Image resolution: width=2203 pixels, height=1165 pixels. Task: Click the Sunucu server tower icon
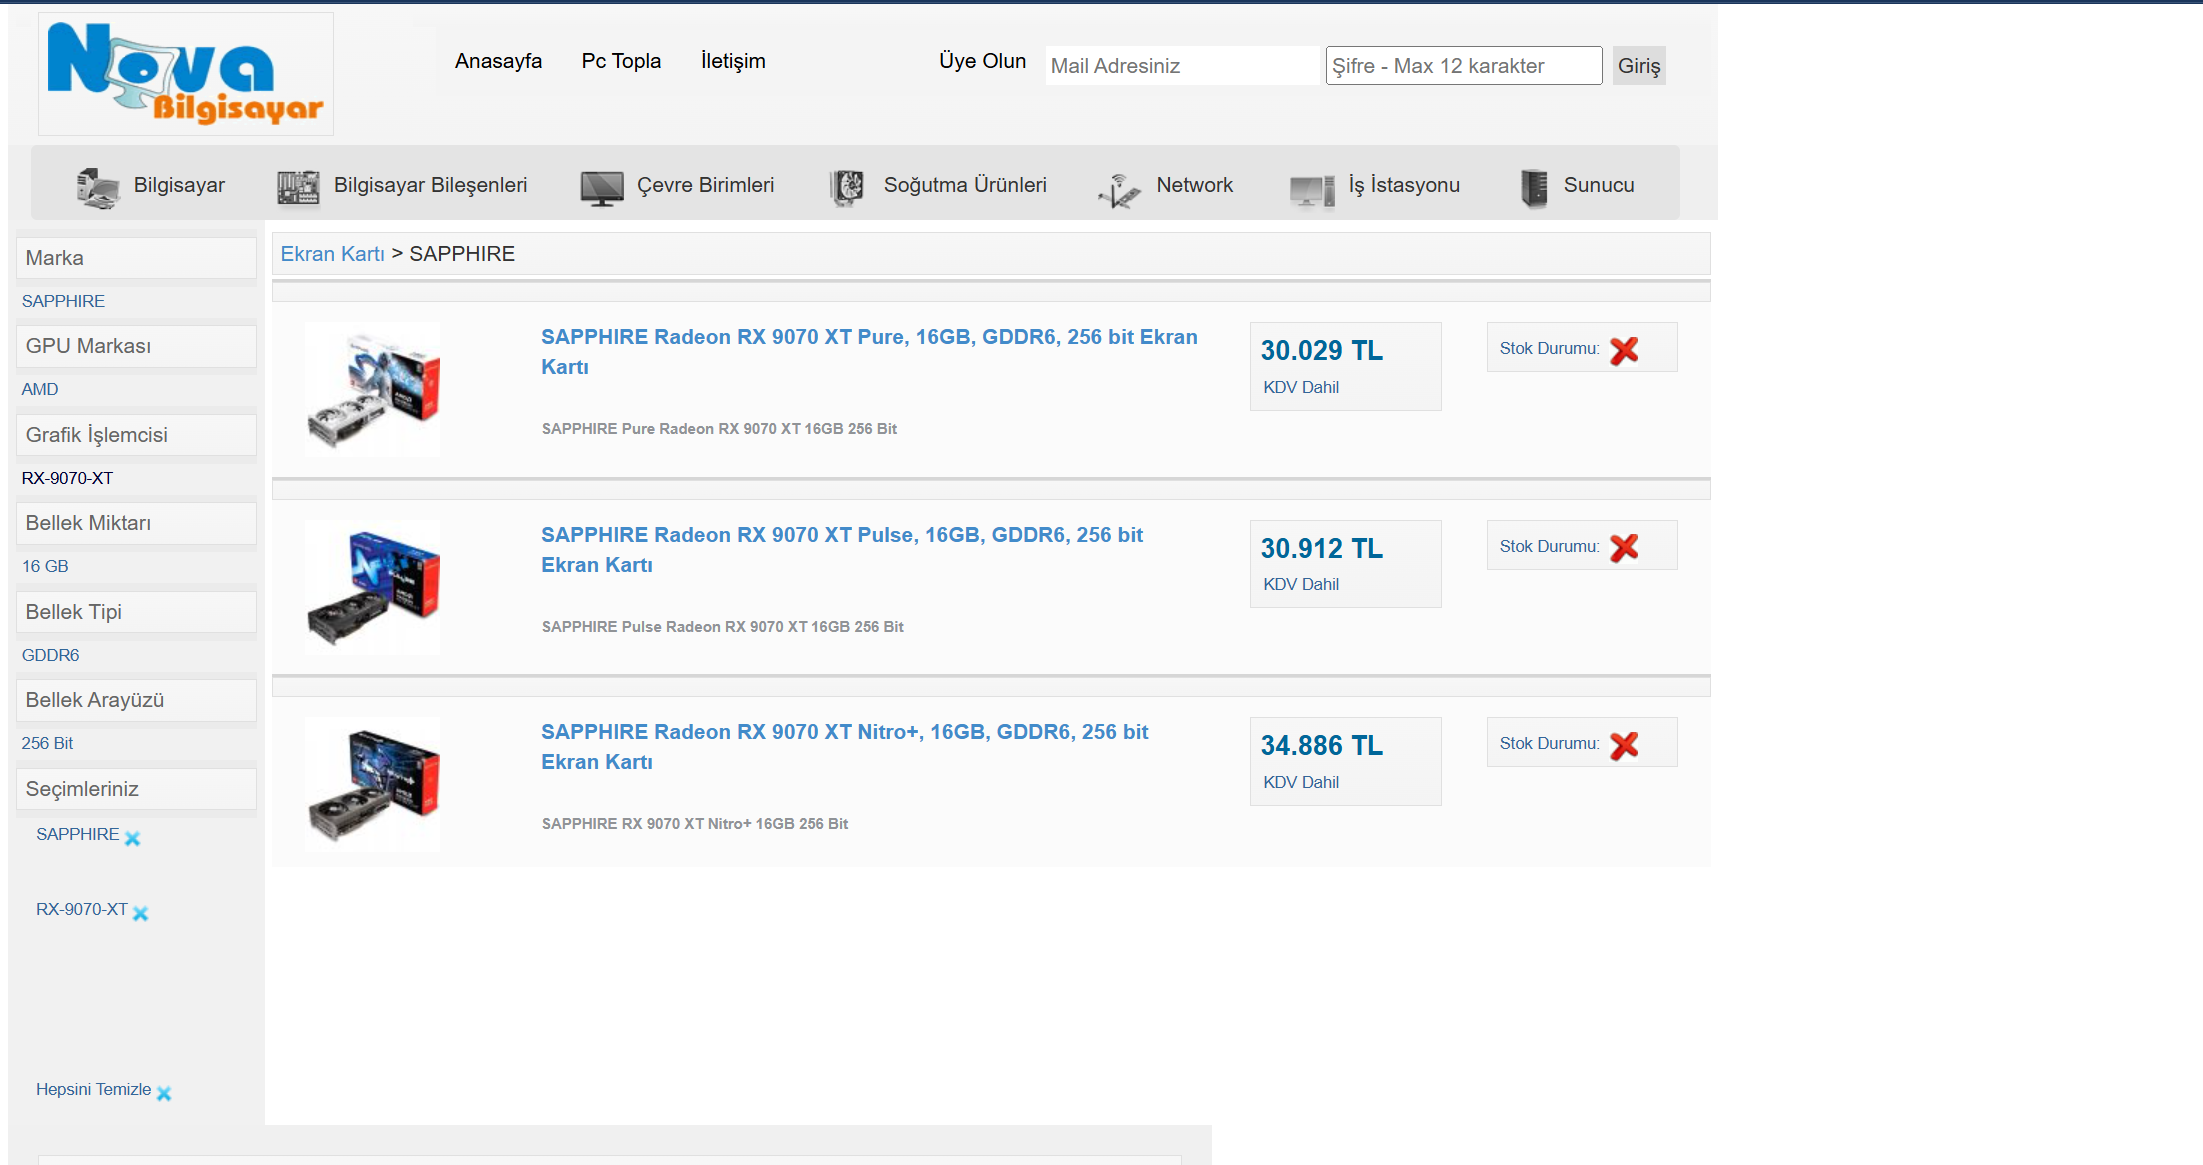[x=1534, y=188]
